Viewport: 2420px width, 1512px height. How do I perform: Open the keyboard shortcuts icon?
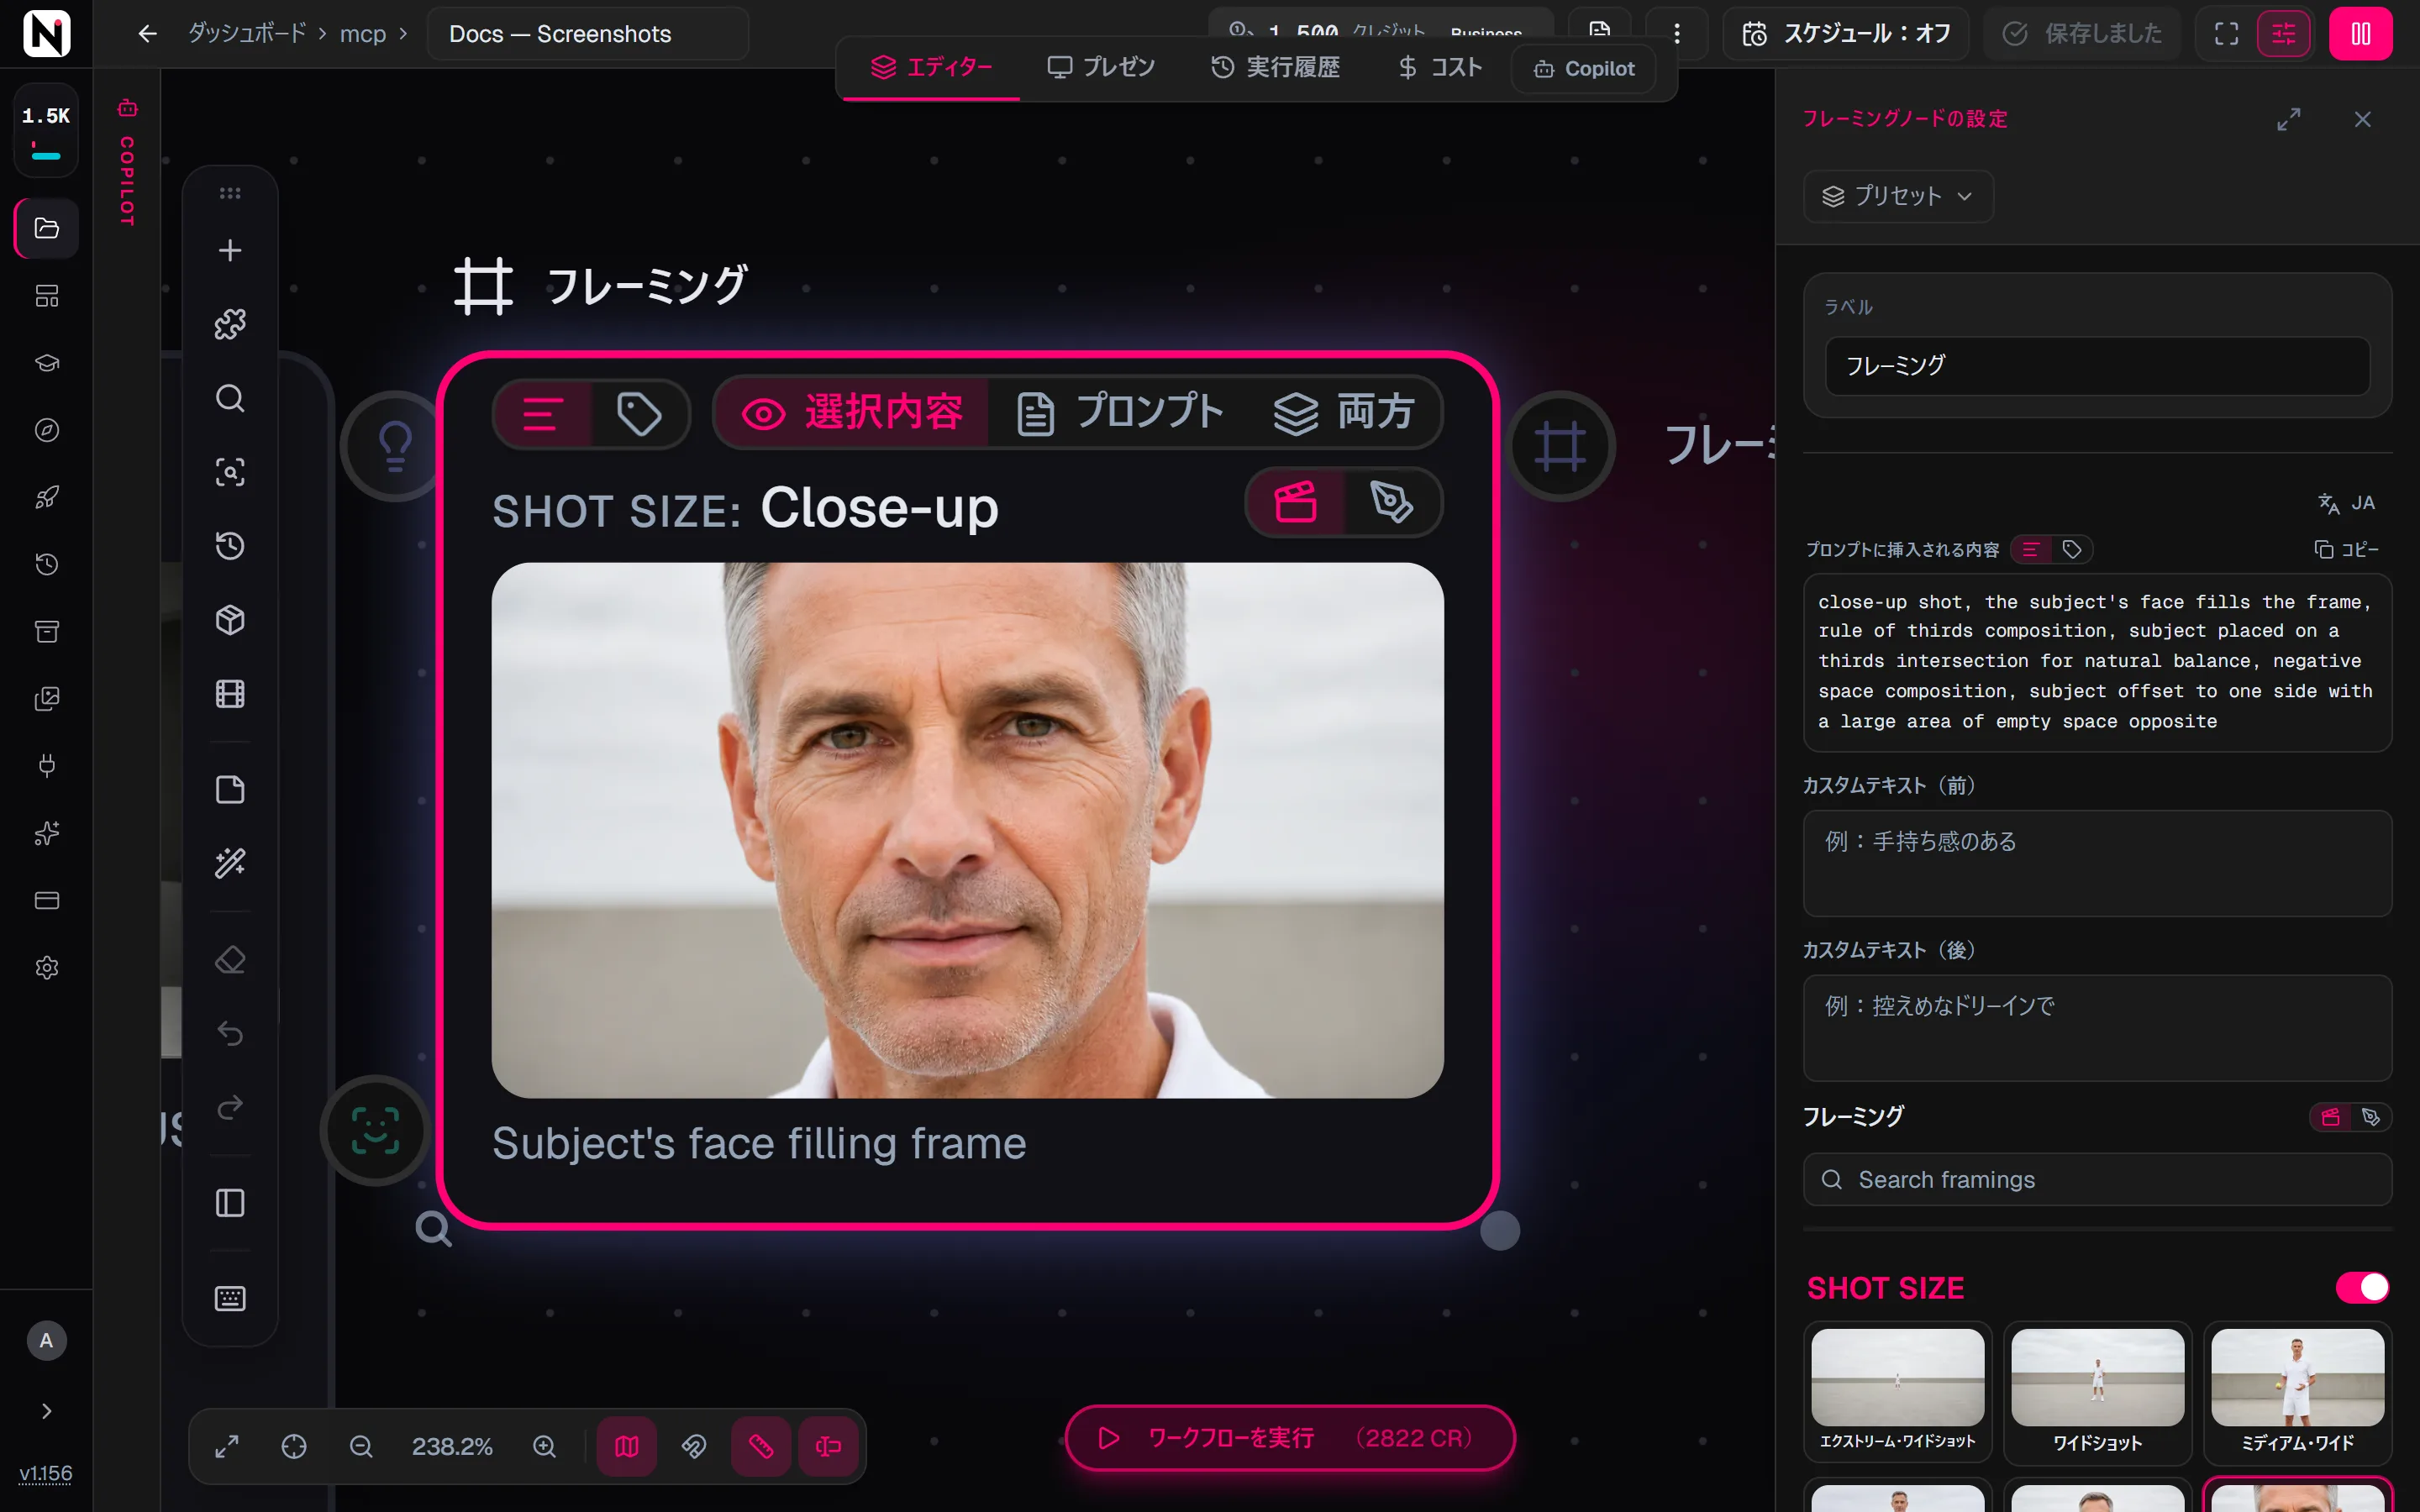(230, 1298)
